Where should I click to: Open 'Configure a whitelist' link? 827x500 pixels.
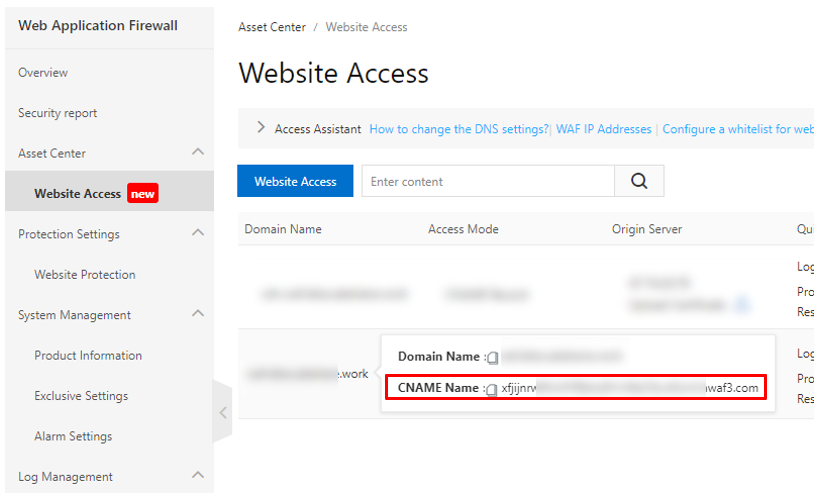point(738,129)
